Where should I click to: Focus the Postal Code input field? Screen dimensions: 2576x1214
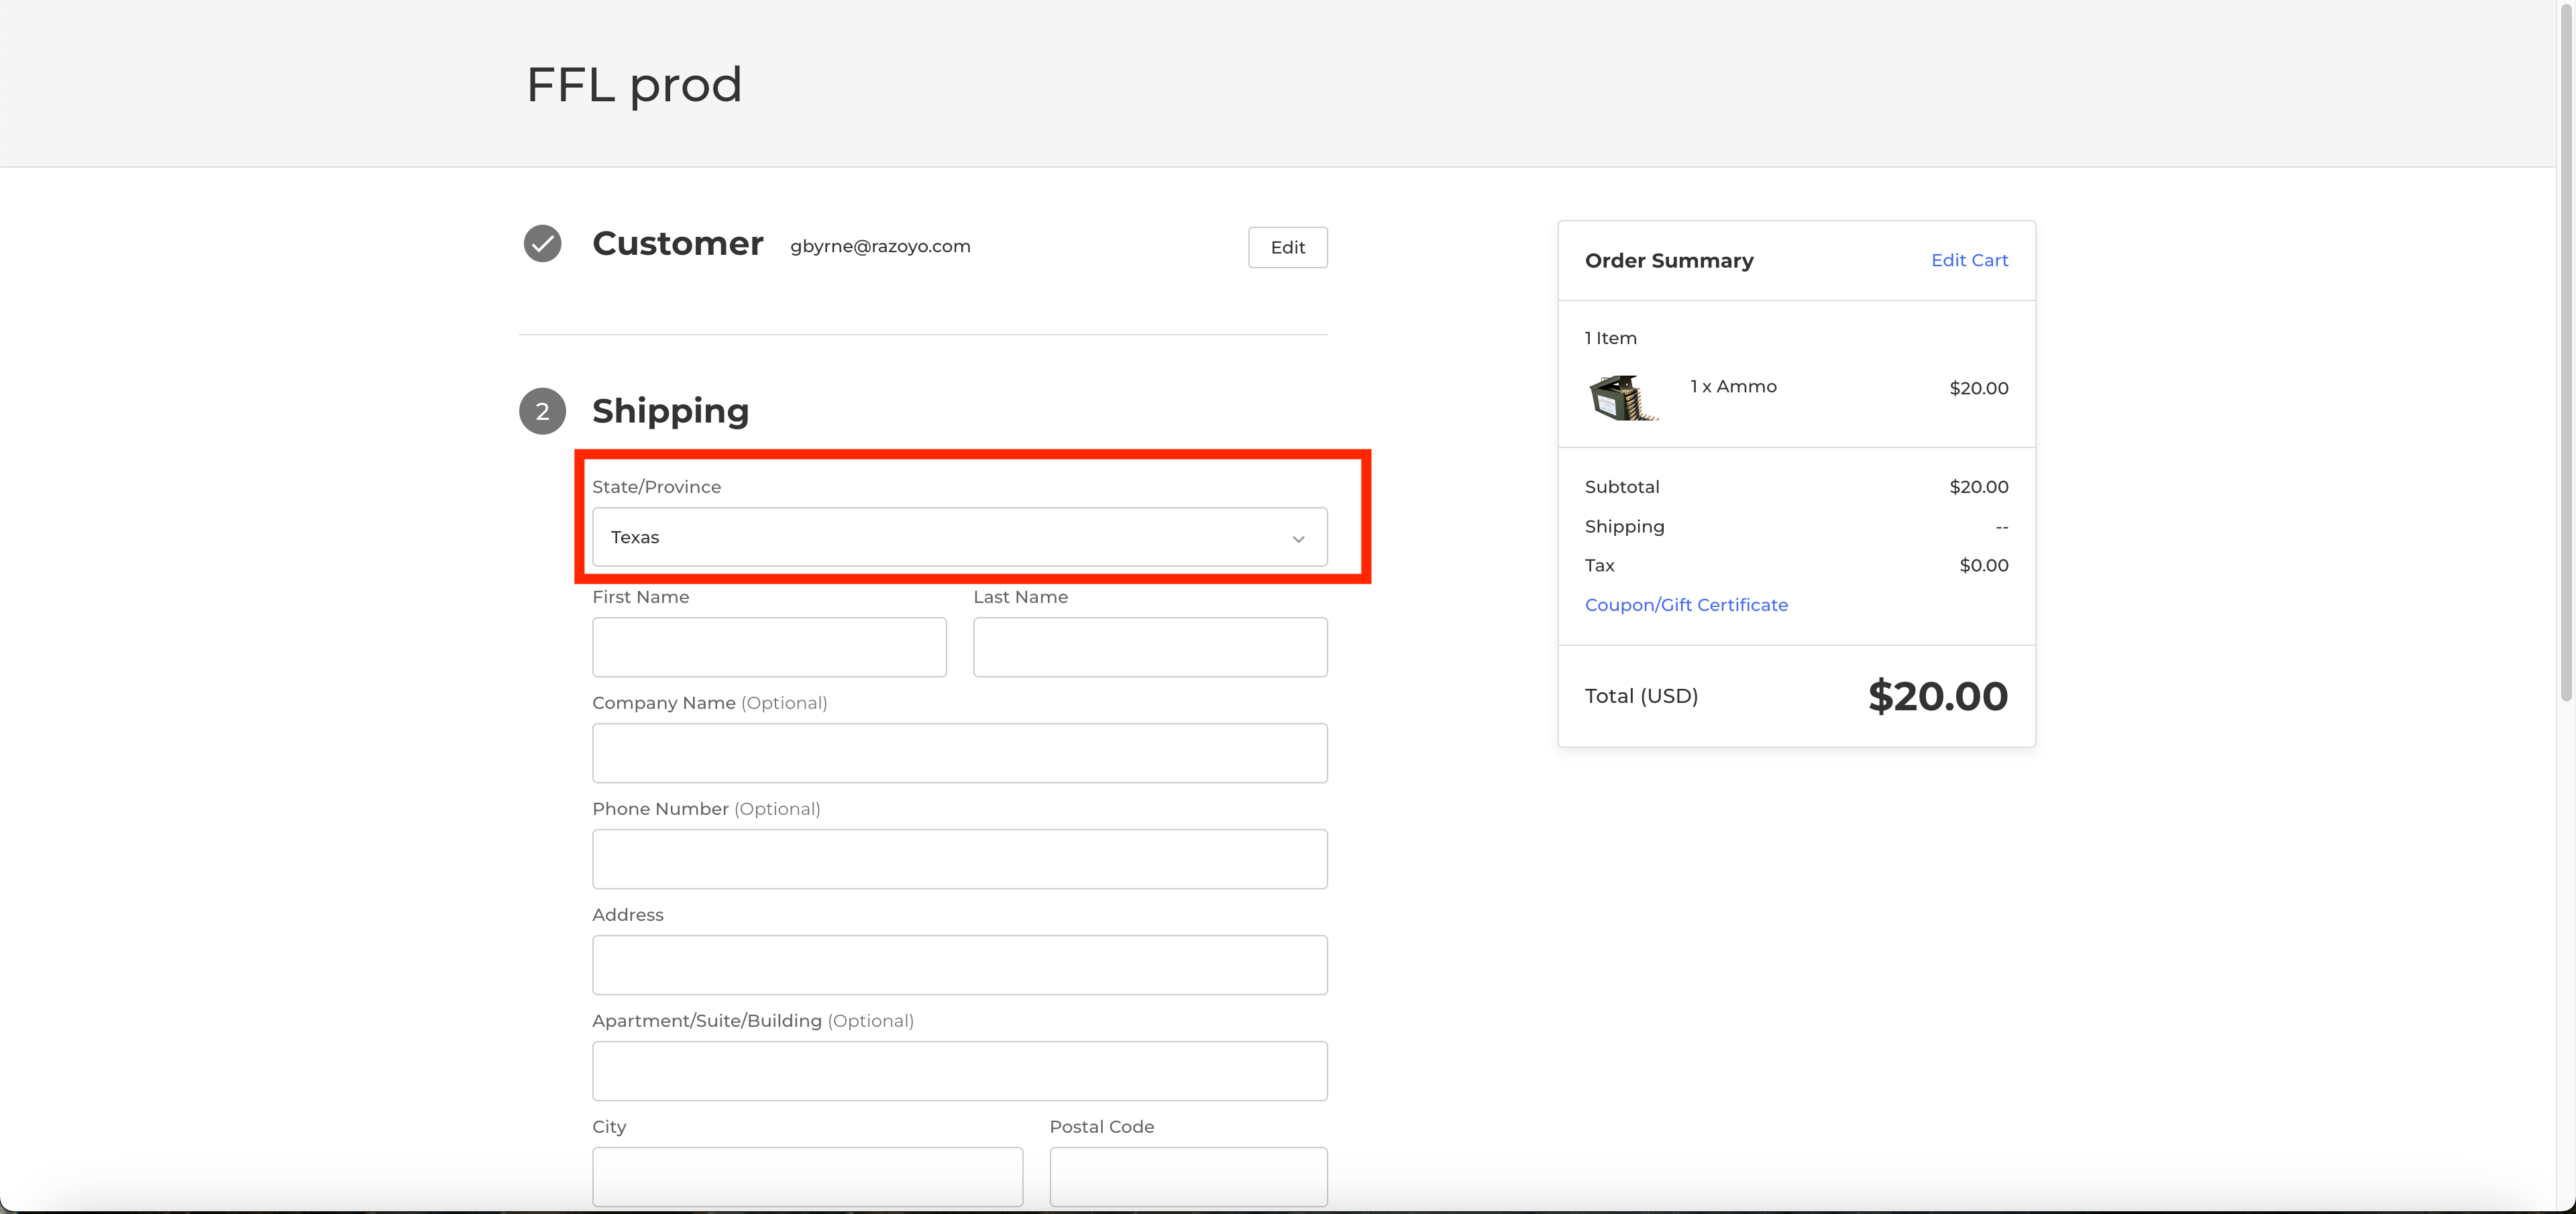pyautogui.click(x=1187, y=1176)
